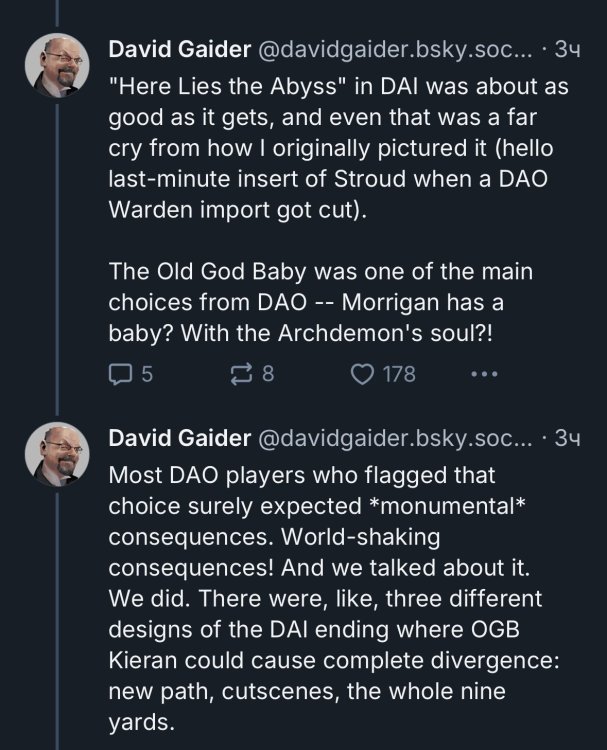This screenshot has width=607, height=750.
Task: Open David Gaider's avatar on the first post
Action: coord(57,65)
